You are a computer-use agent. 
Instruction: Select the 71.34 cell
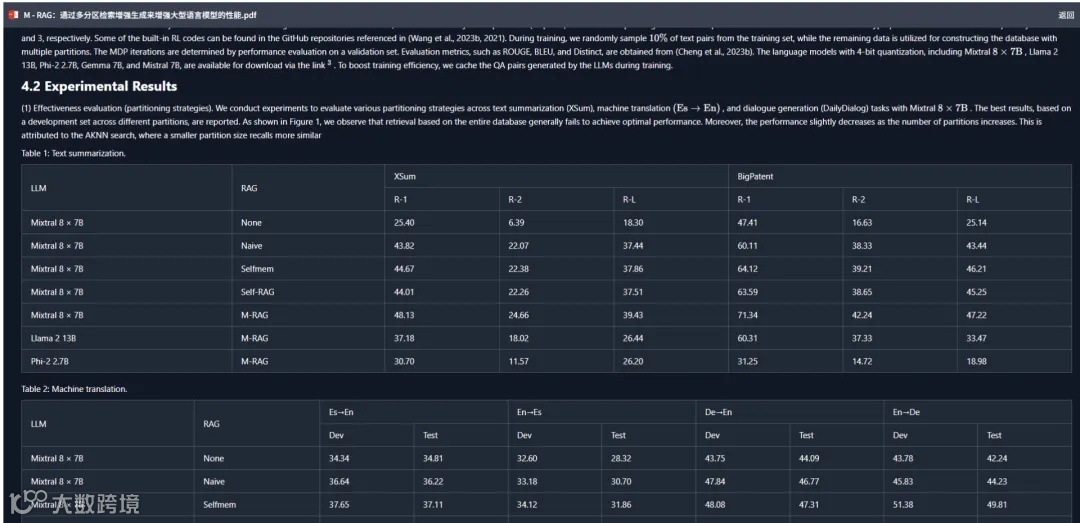(747, 315)
